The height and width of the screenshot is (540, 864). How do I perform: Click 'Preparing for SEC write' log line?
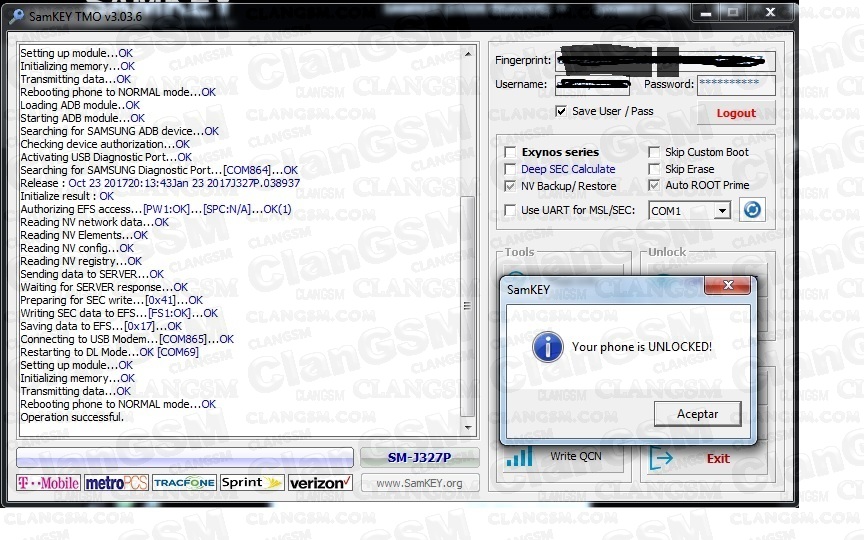click(x=112, y=300)
